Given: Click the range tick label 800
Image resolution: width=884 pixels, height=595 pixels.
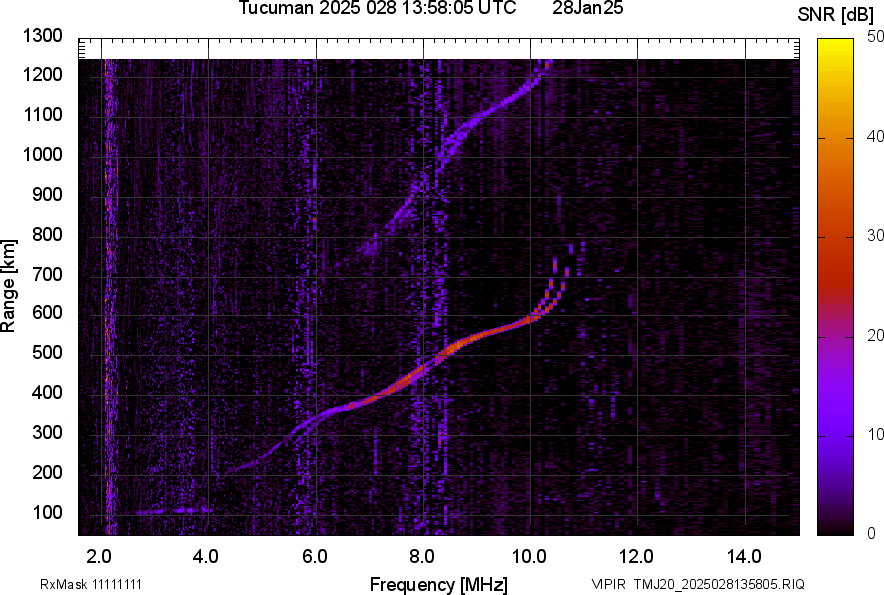Looking at the screenshot, I should coord(47,234).
